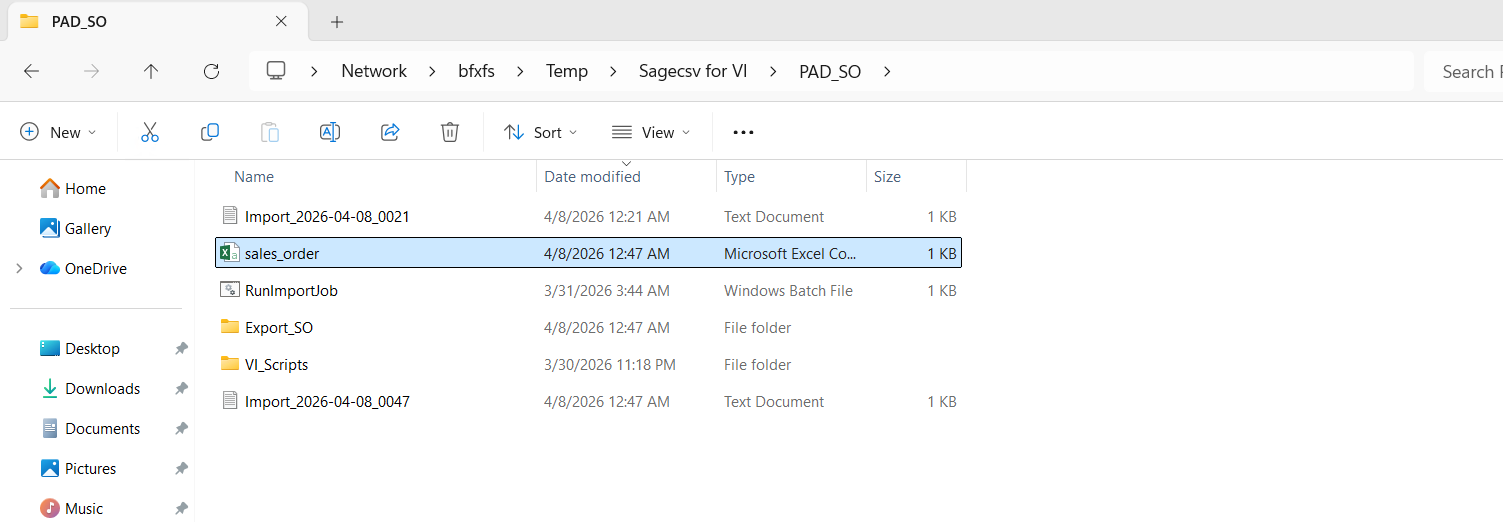The height and width of the screenshot is (522, 1503).
Task: Select the Import_2026-04-08_0021 file name
Action: pos(327,217)
